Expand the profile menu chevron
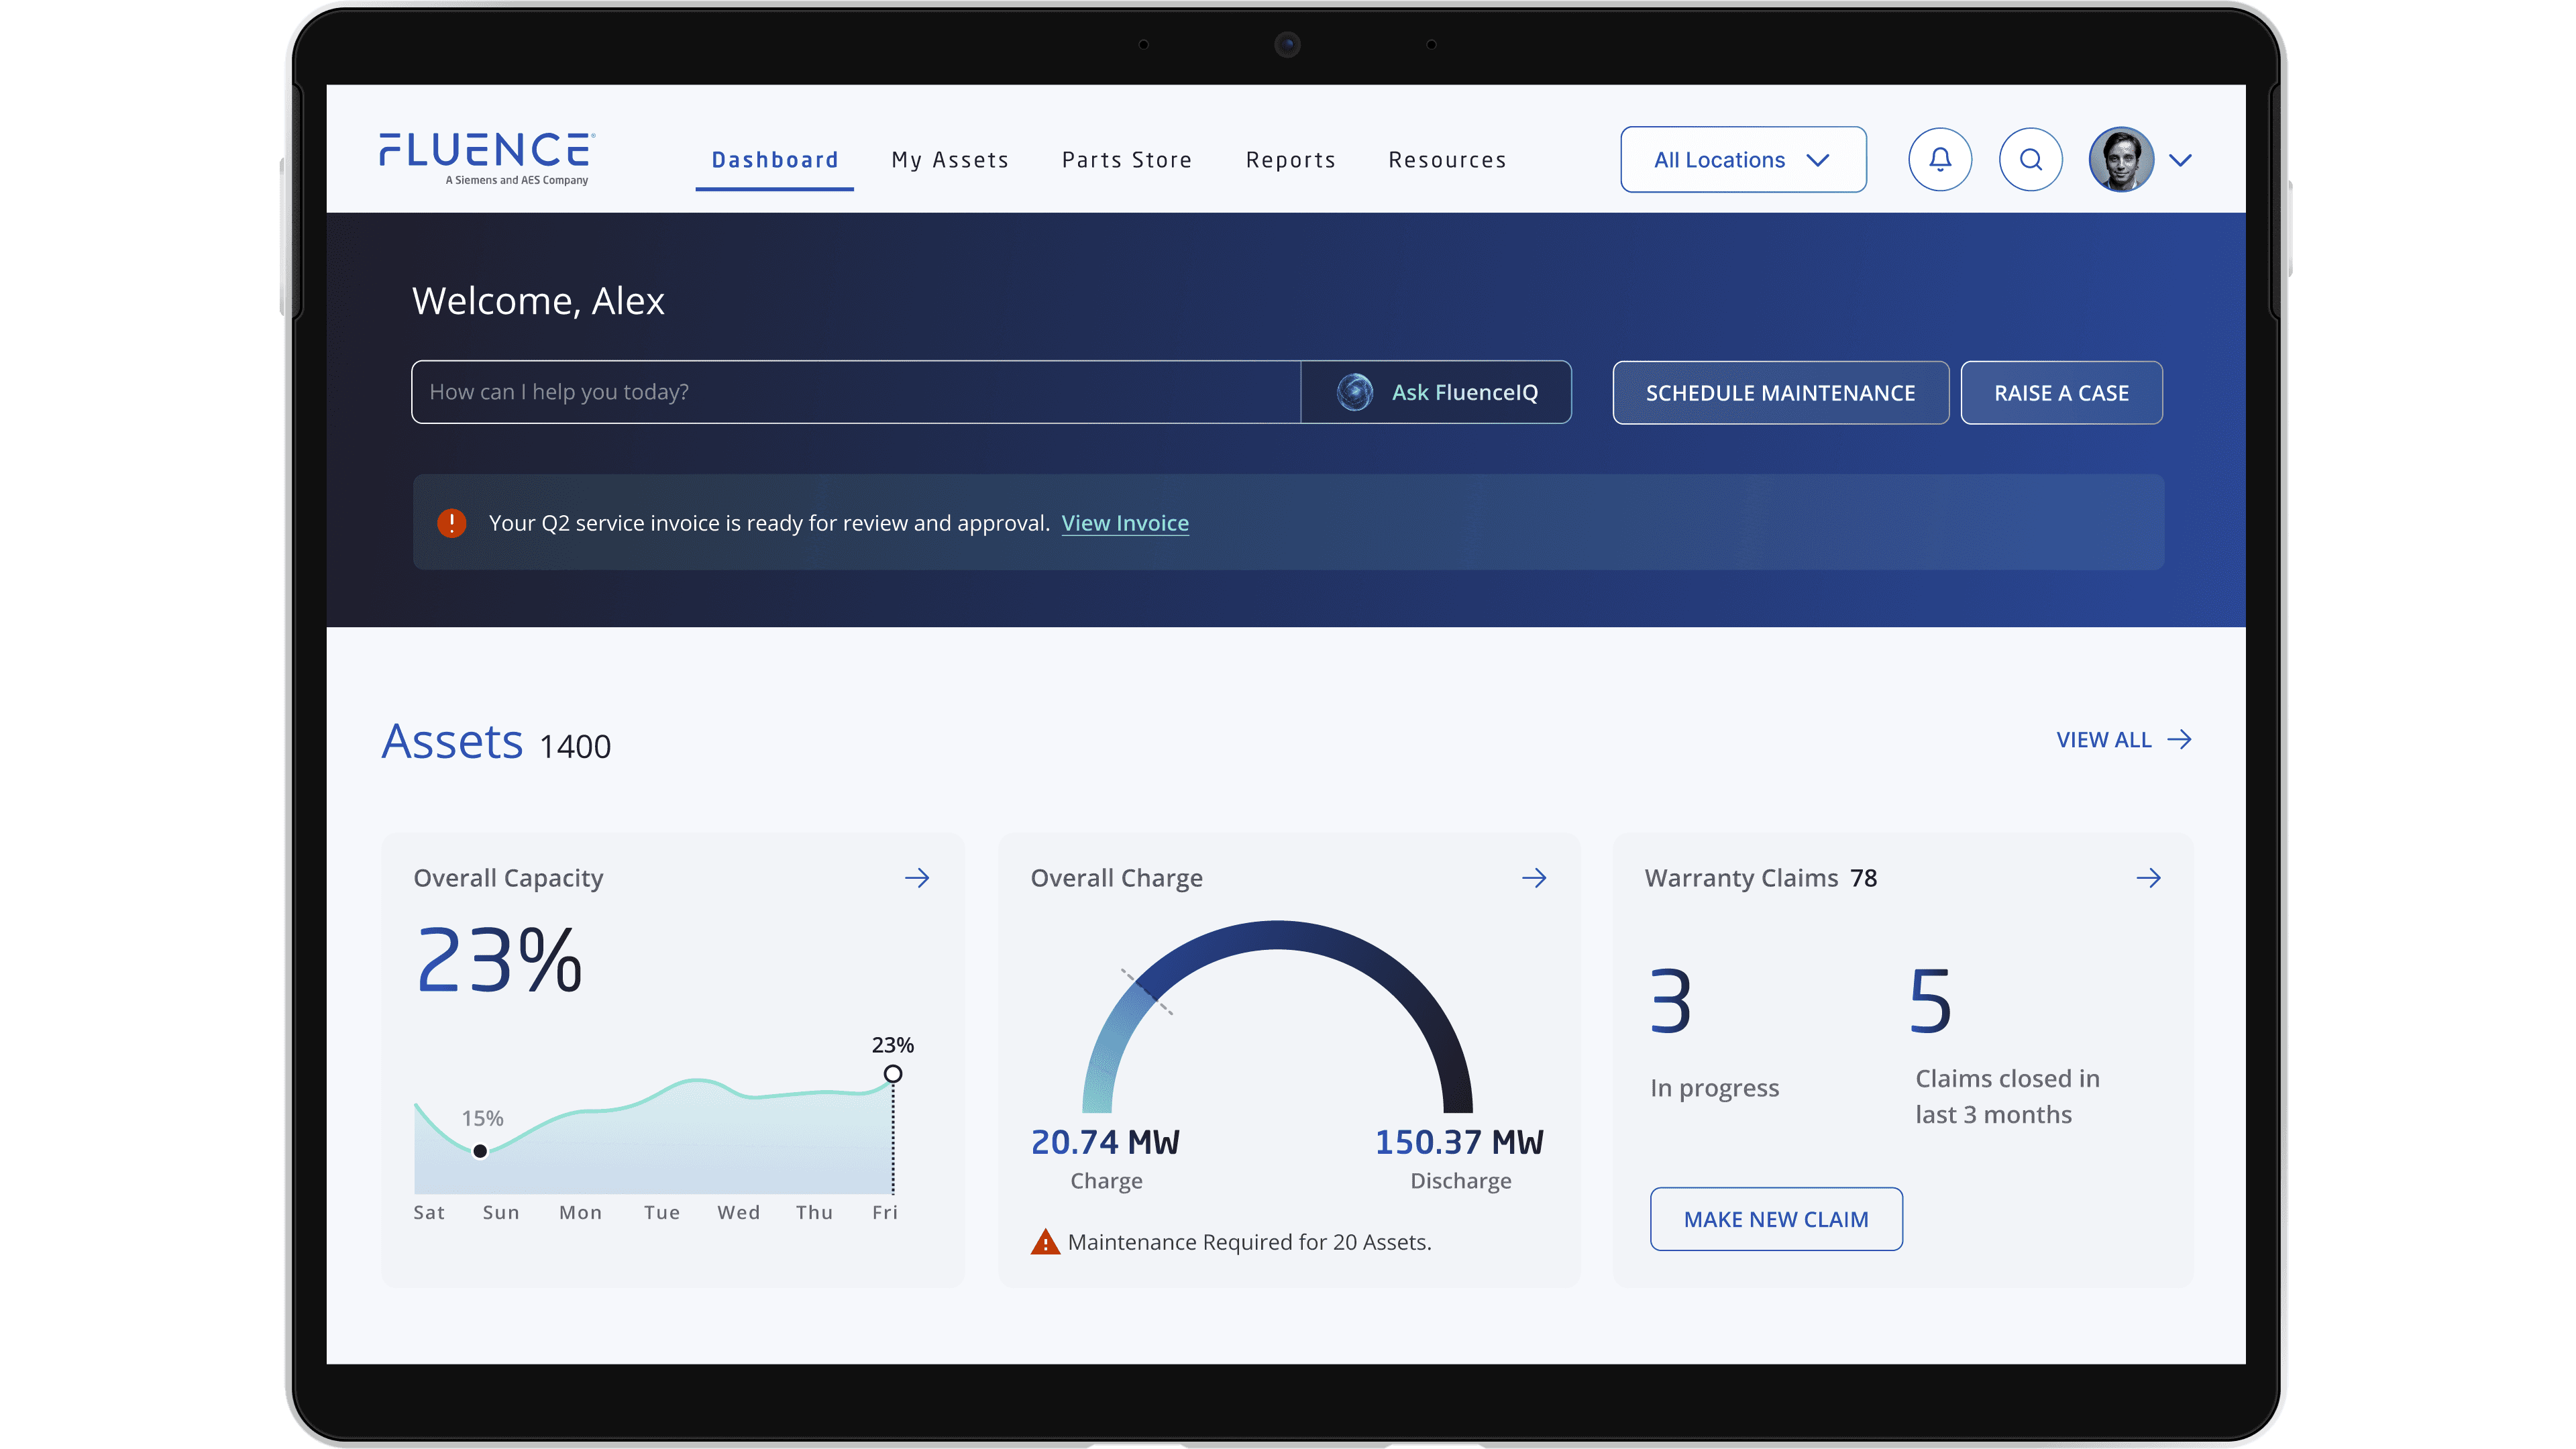 pos(2181,160)
